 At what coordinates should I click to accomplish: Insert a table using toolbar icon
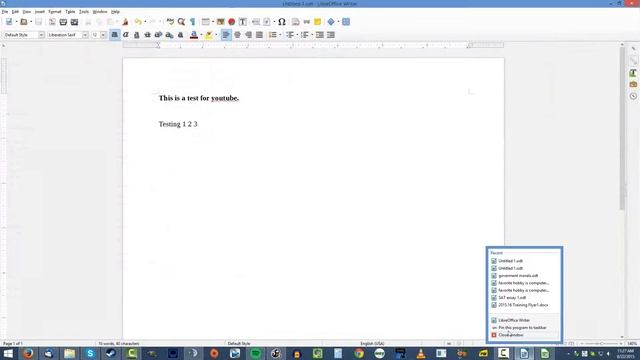(x=206, y=22)
